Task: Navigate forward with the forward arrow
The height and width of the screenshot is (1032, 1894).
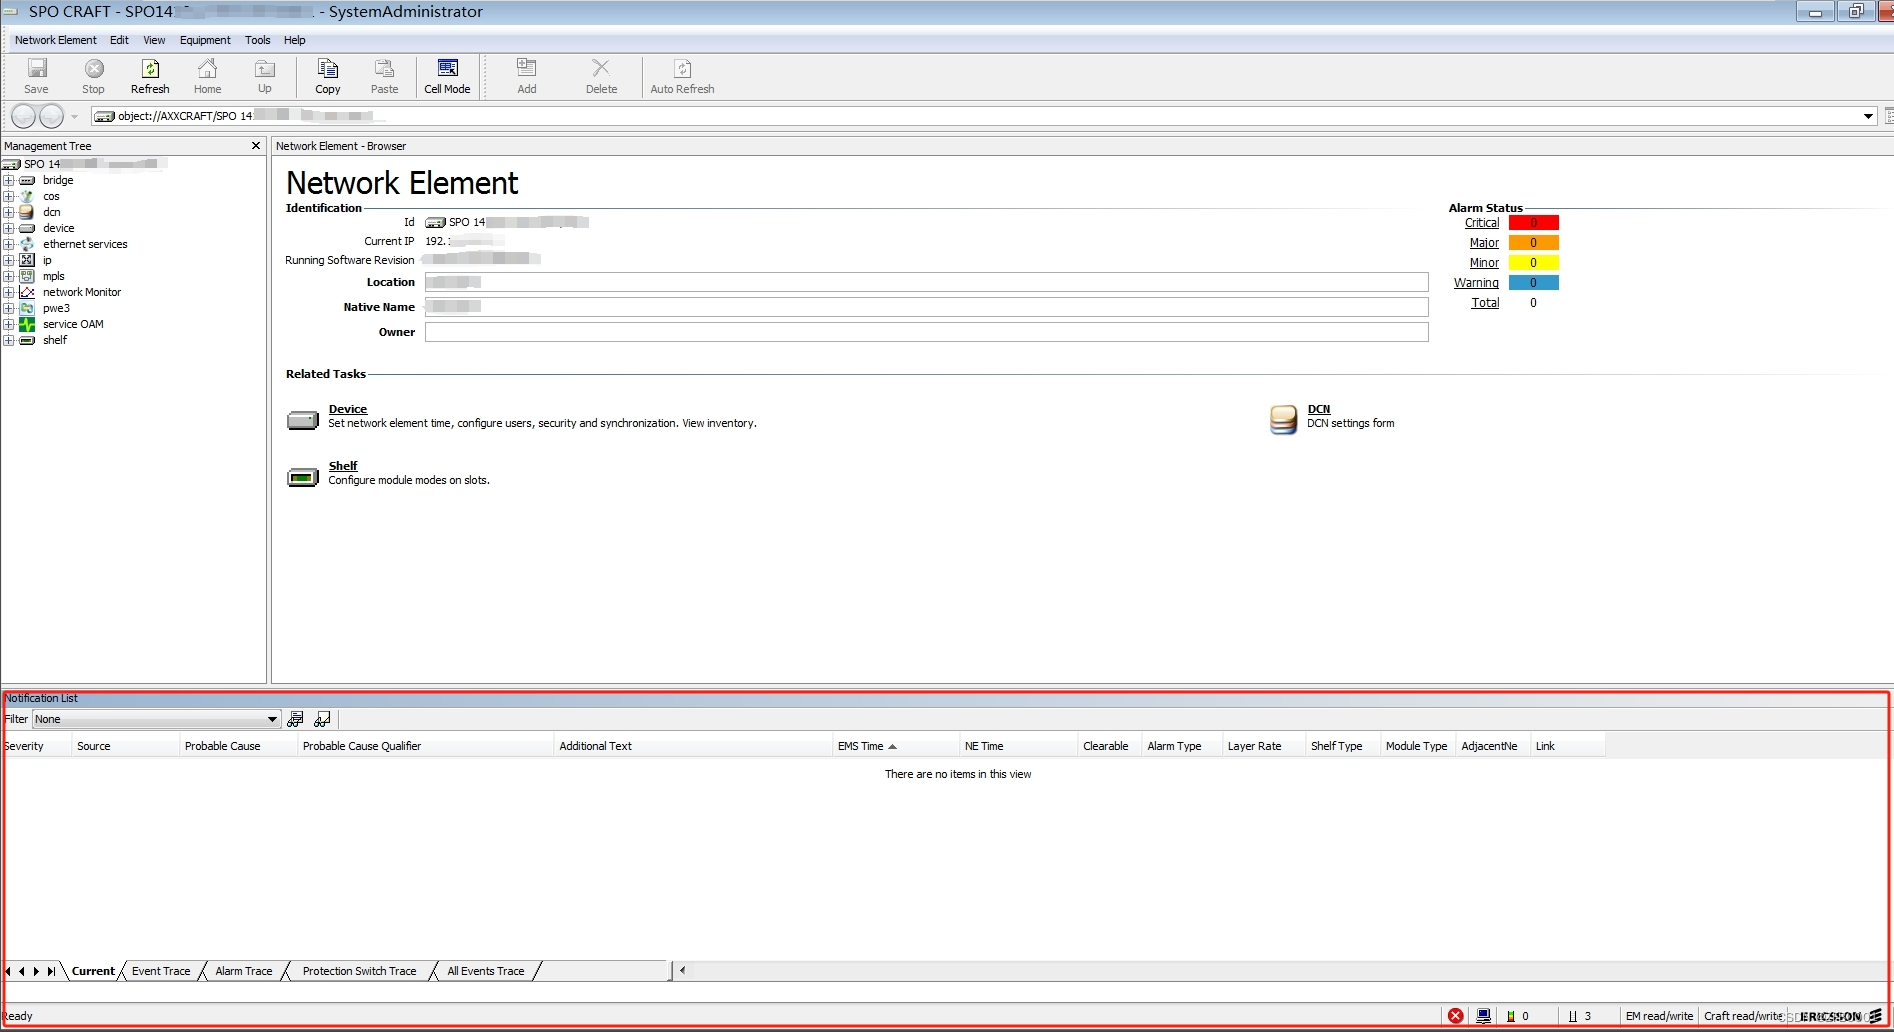Action: click(51, 116)
